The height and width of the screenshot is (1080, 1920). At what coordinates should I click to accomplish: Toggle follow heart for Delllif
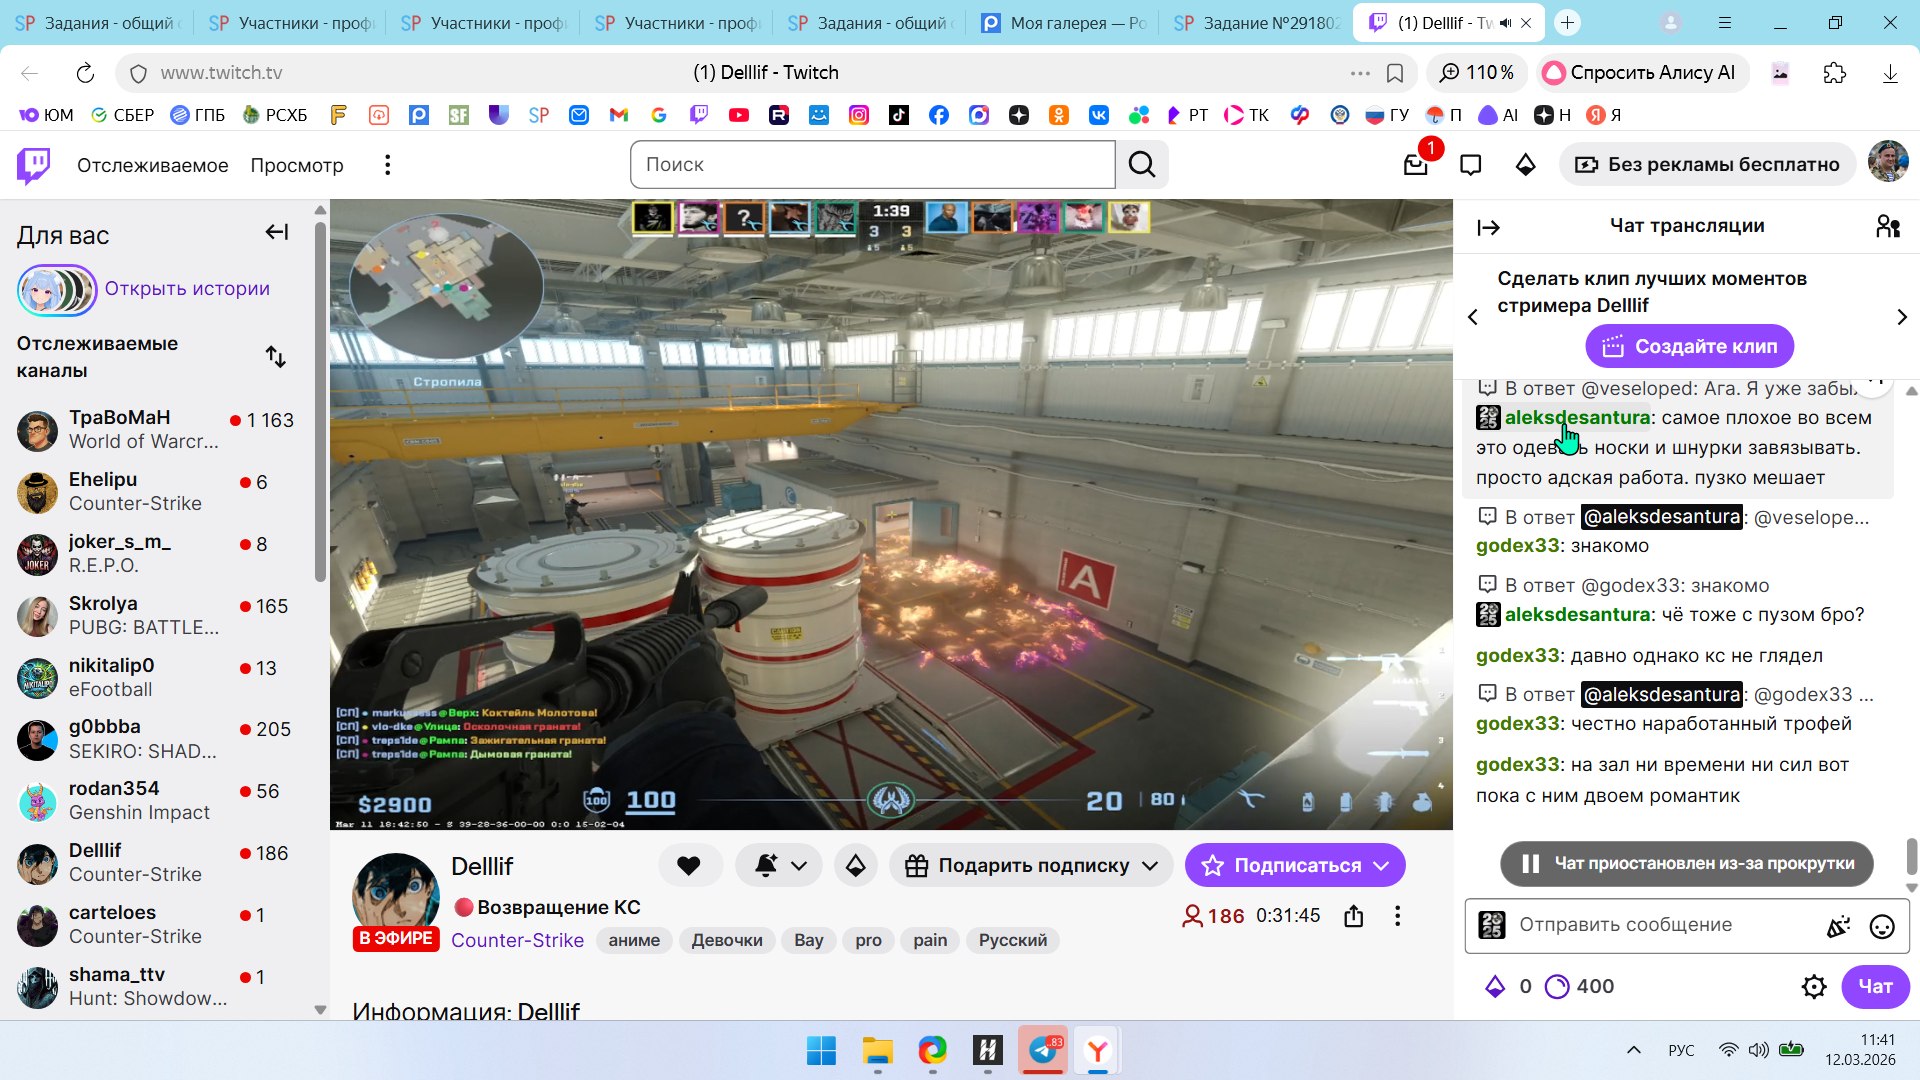pos(689,866)
